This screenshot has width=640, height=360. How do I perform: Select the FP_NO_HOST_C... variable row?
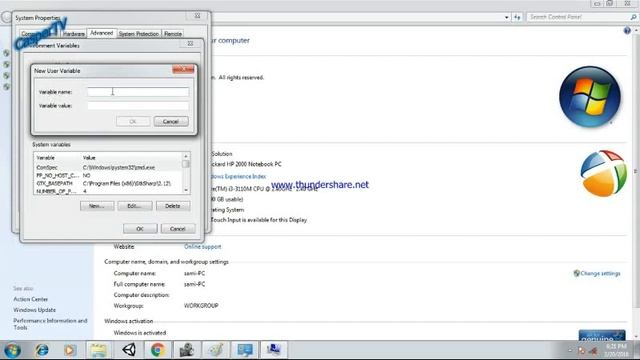click(108, 175)
